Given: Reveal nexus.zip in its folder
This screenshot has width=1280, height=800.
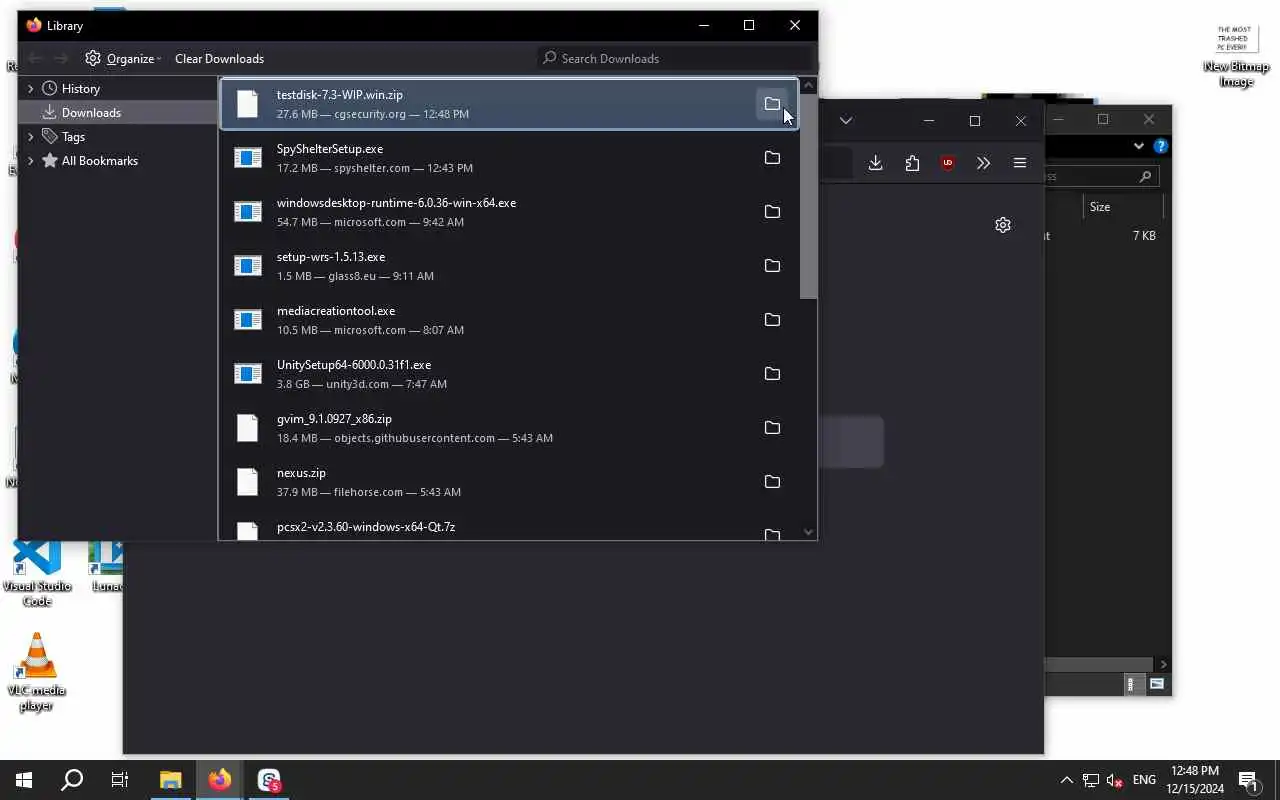Looking at the screenshot, I should [772, 482].
